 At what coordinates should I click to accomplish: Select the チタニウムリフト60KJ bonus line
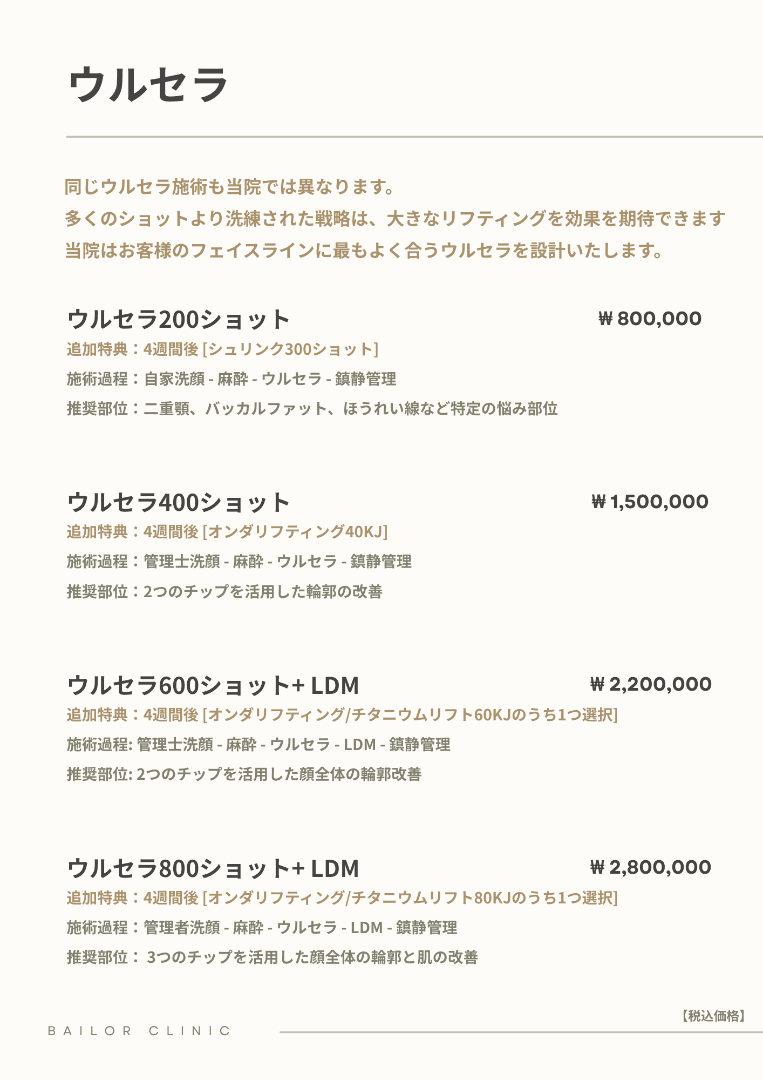click(x=342, y=714)
